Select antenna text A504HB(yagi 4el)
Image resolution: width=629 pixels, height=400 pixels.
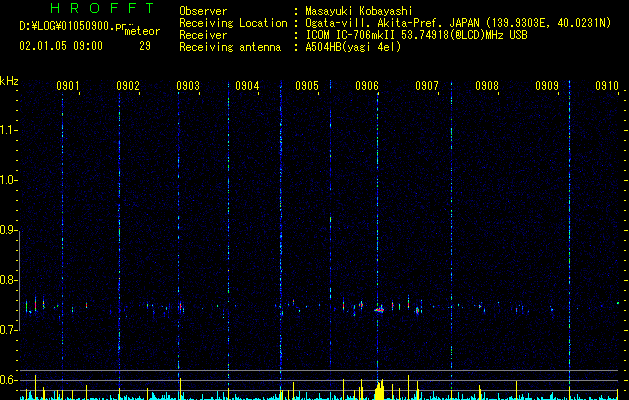tap(353, 47)
